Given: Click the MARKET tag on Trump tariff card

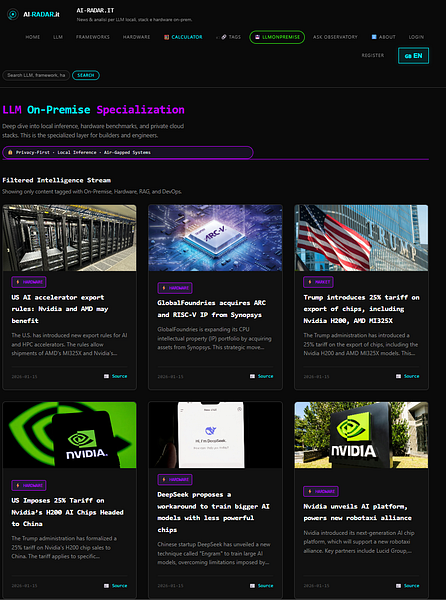Looking at the screenshot, I should [318, 282].
